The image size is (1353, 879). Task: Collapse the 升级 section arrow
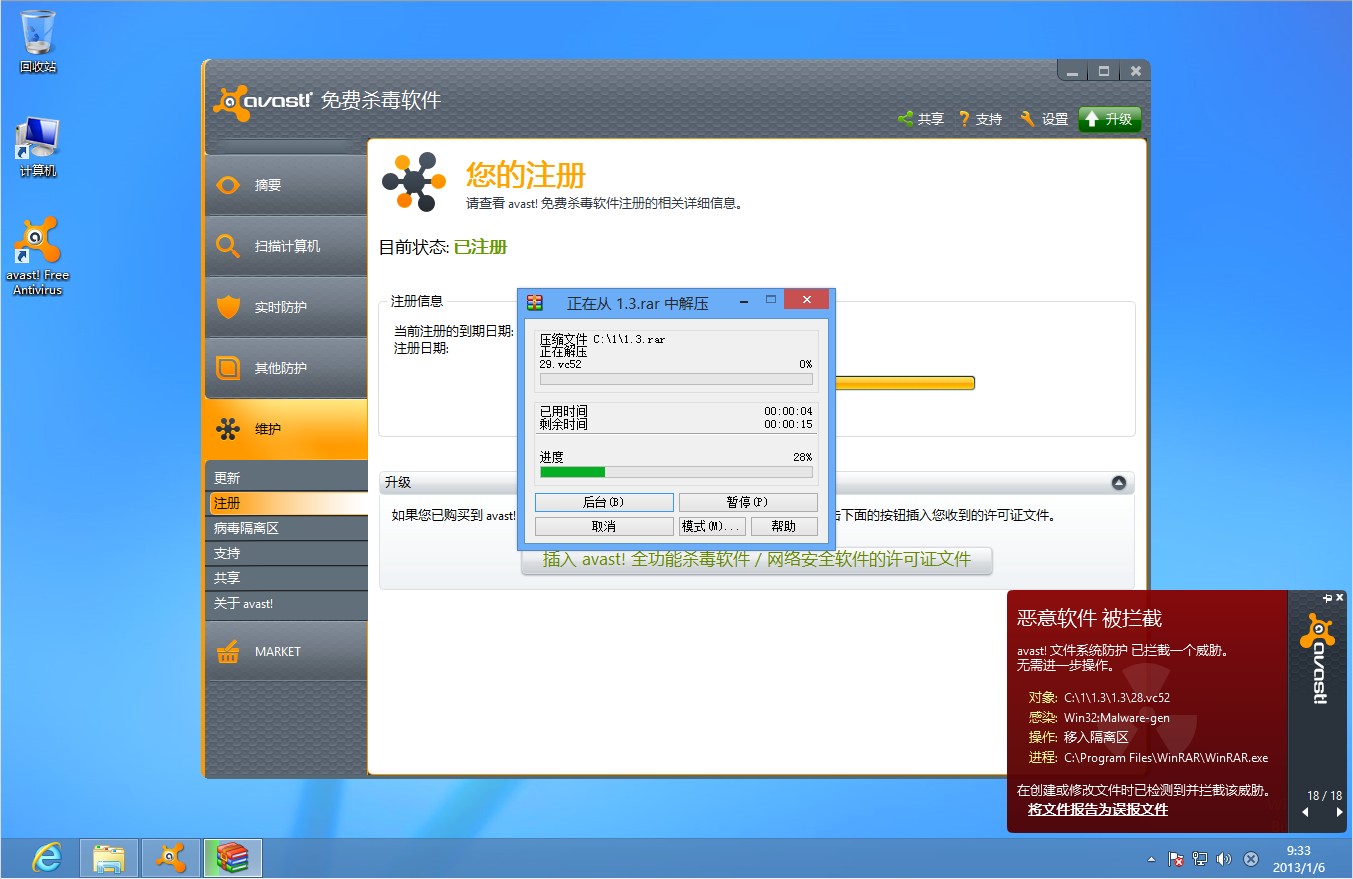tap(1119, 482)
